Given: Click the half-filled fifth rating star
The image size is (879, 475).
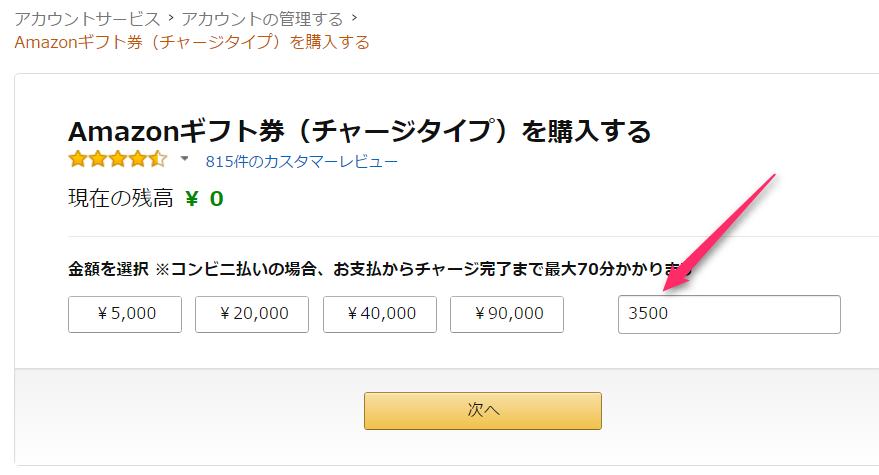Looking at the screenshot, I should pos(160,160).
